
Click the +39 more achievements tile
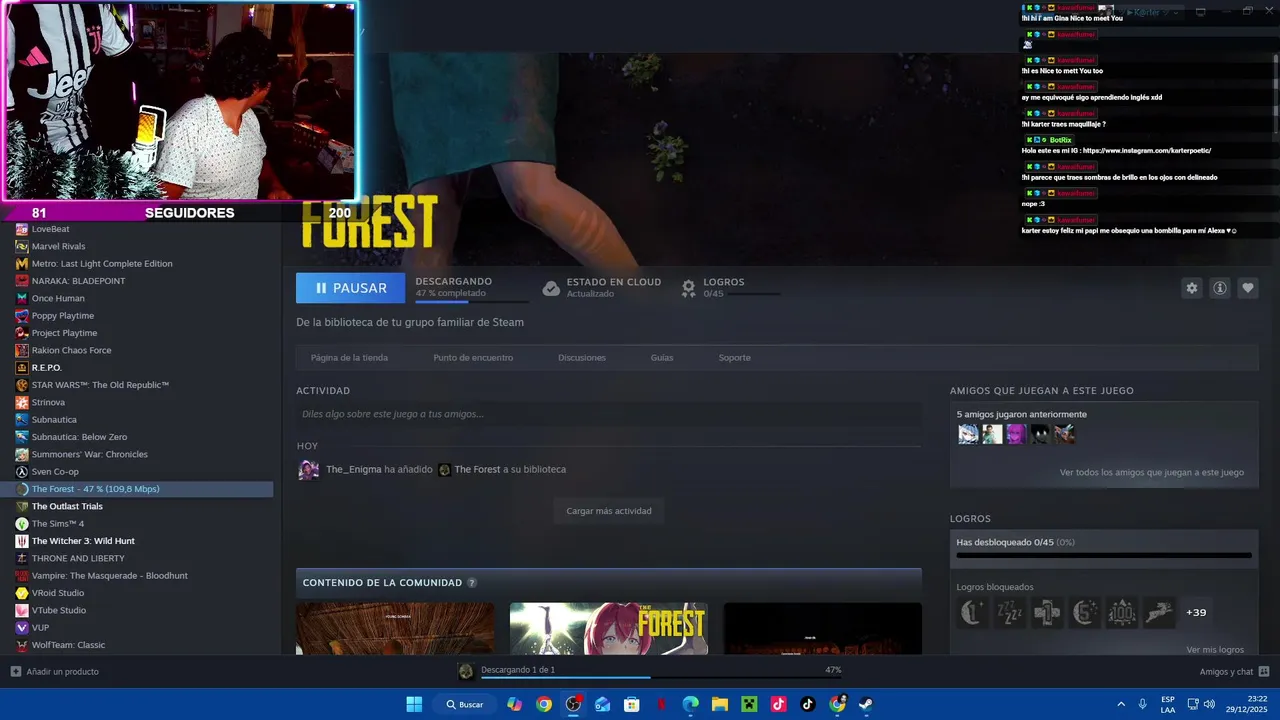[1196, 612]
